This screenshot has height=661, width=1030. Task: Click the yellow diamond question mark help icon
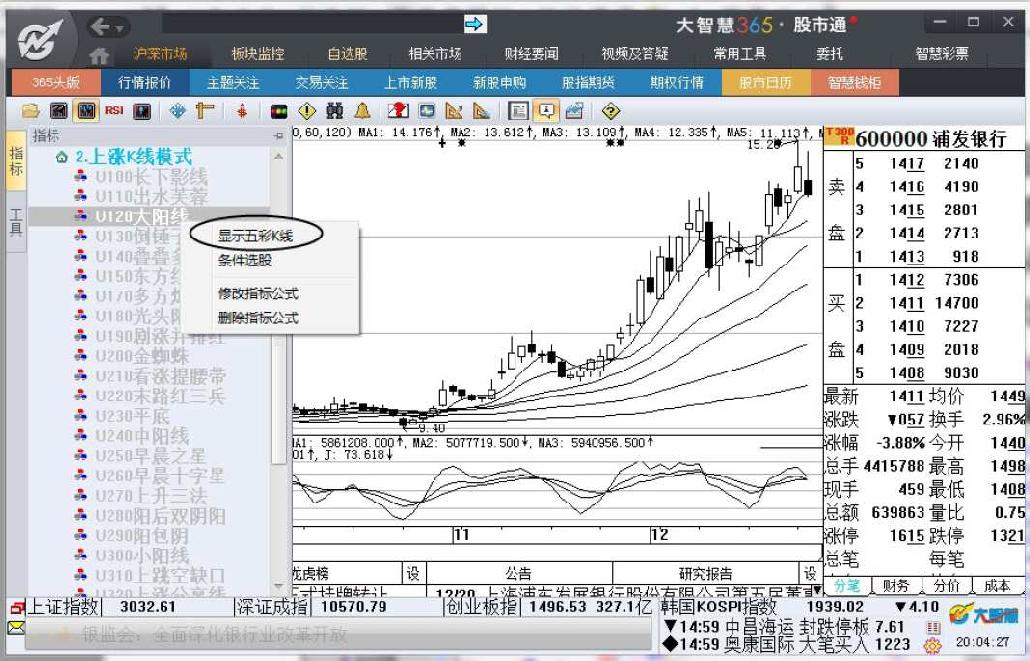tap(610, 111)
